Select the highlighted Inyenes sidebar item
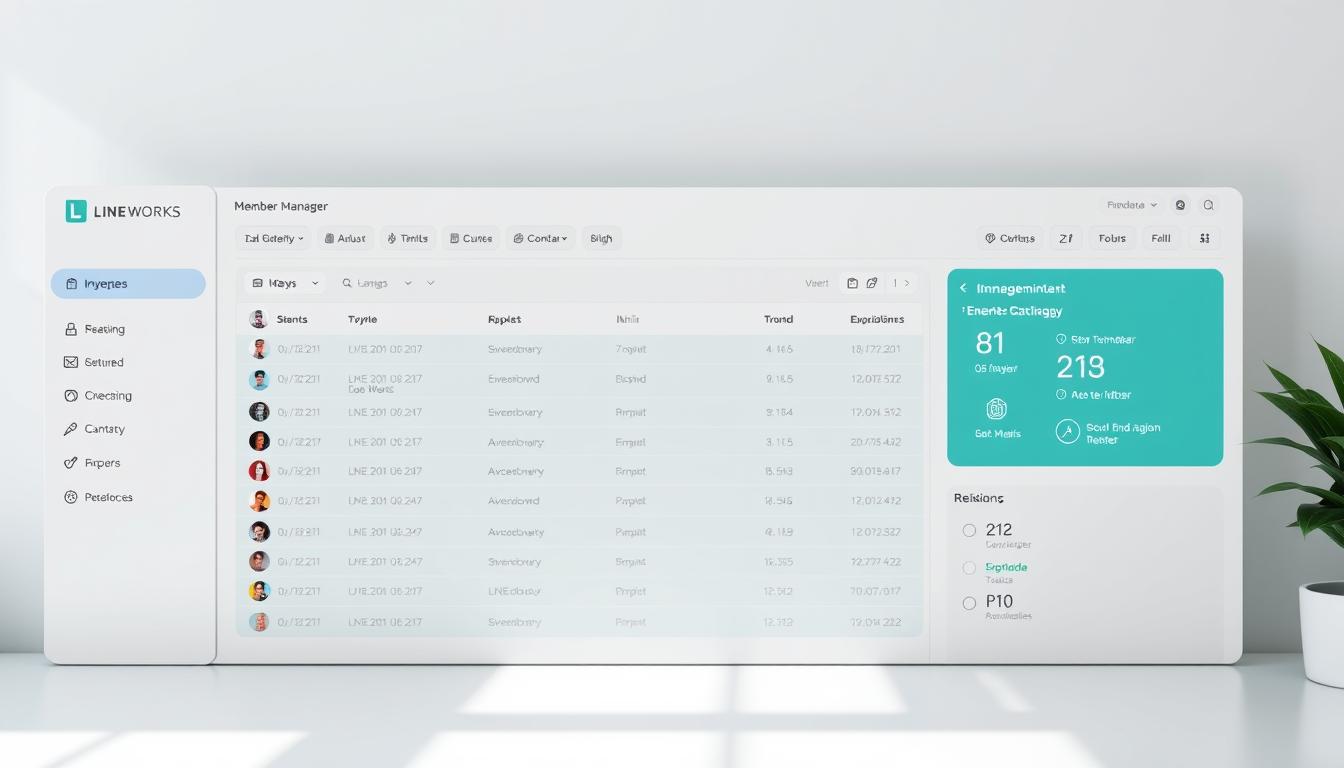 click(128, 284)
